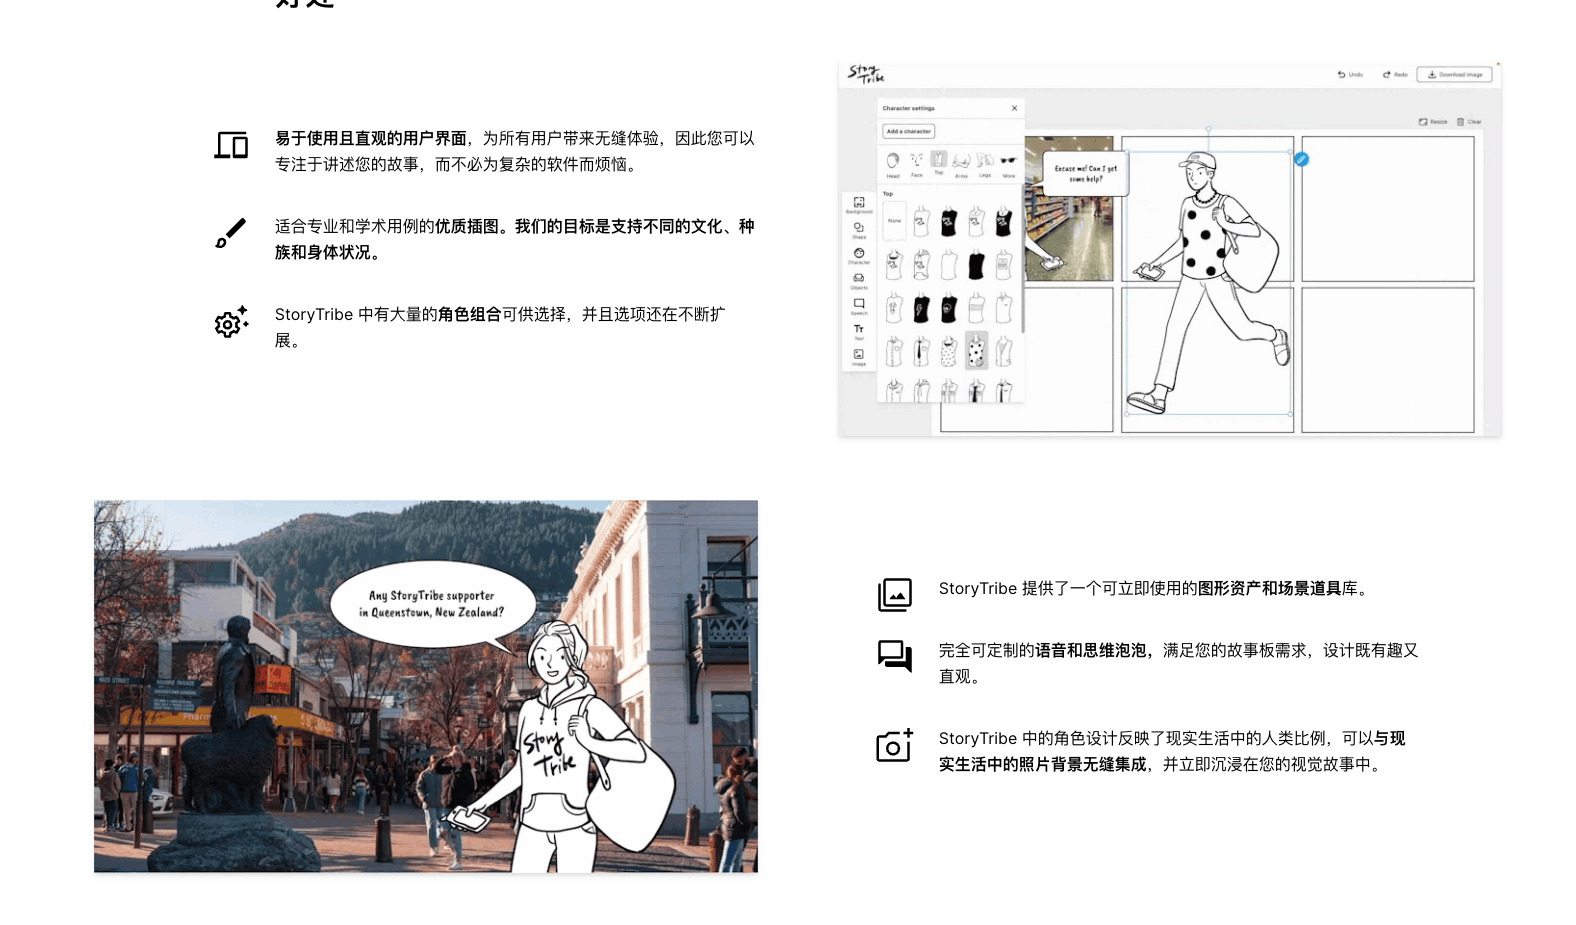This screenshot has height=925, width=1576.
Task: Click the Undo button
Action: pyautogui.click(x=1350, y=74)
